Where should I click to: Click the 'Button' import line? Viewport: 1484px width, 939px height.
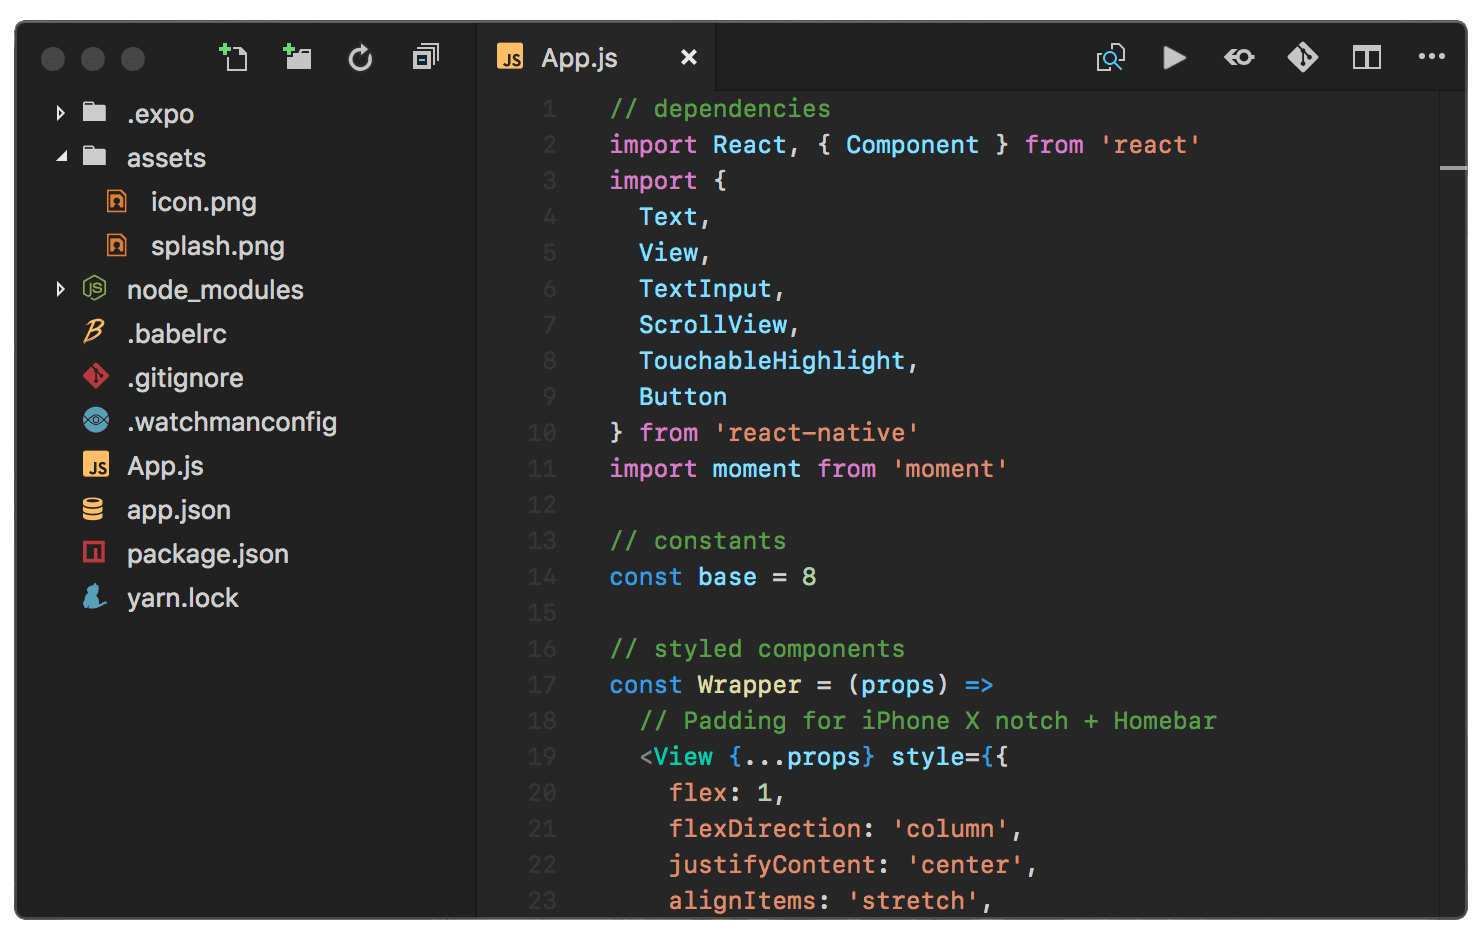683,397
